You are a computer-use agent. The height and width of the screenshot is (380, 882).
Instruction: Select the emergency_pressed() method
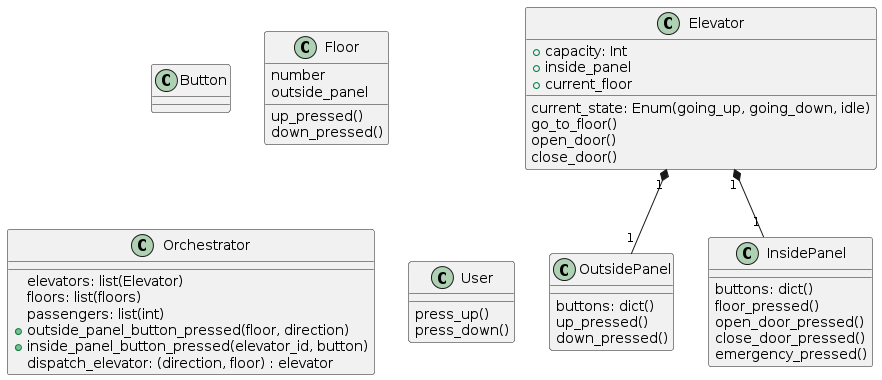coord(791,355)
